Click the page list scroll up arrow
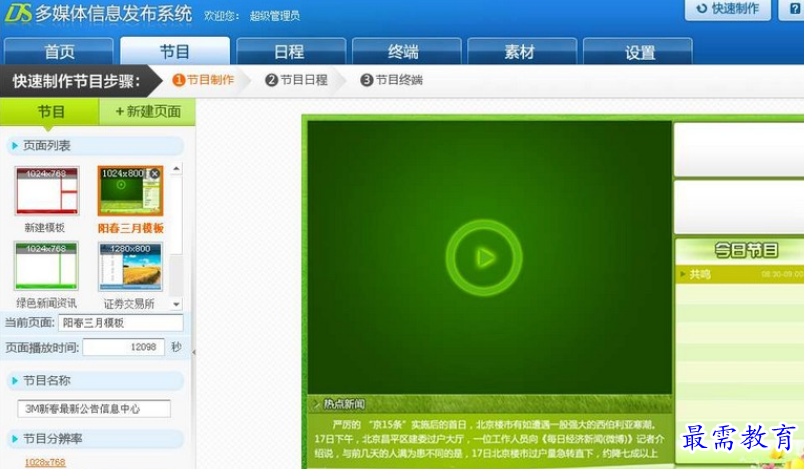 click(x=176, y=169)
